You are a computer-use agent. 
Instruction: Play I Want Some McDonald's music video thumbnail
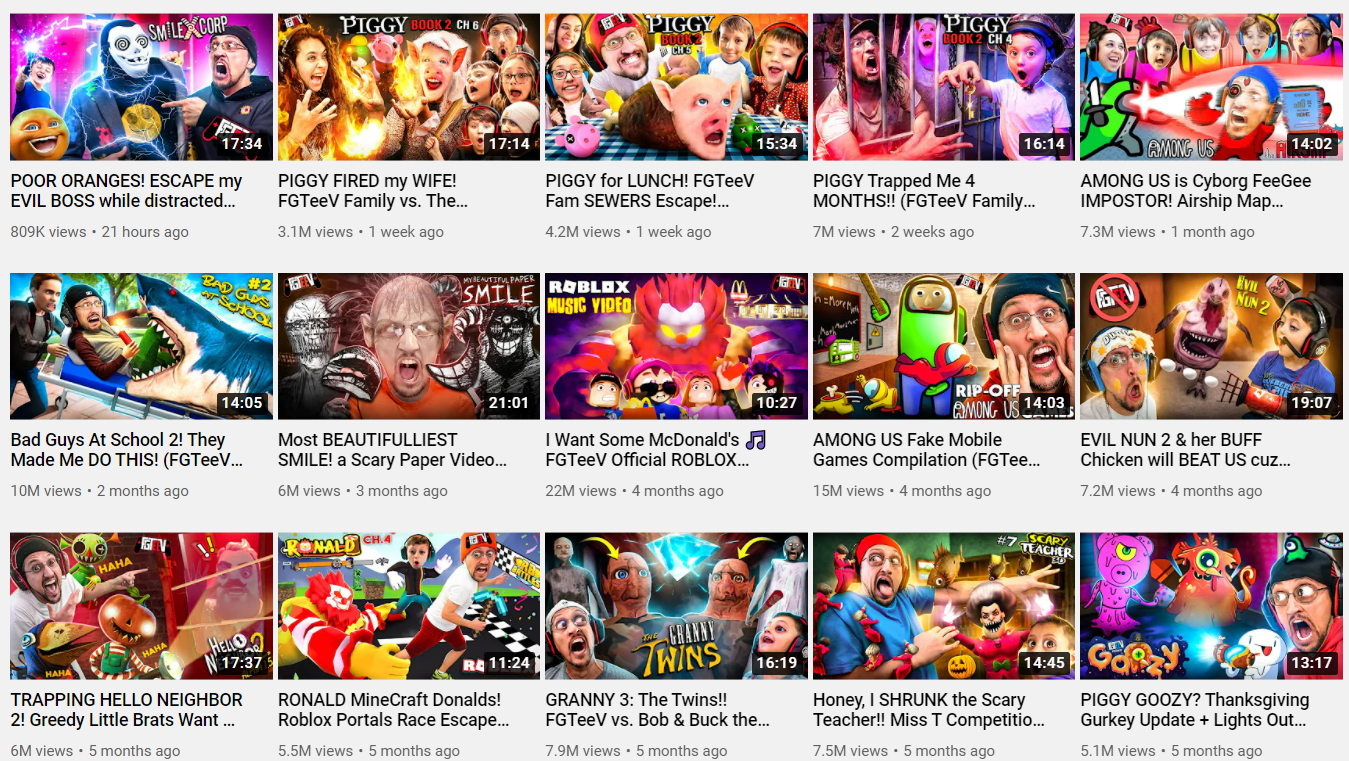(676, 346)
